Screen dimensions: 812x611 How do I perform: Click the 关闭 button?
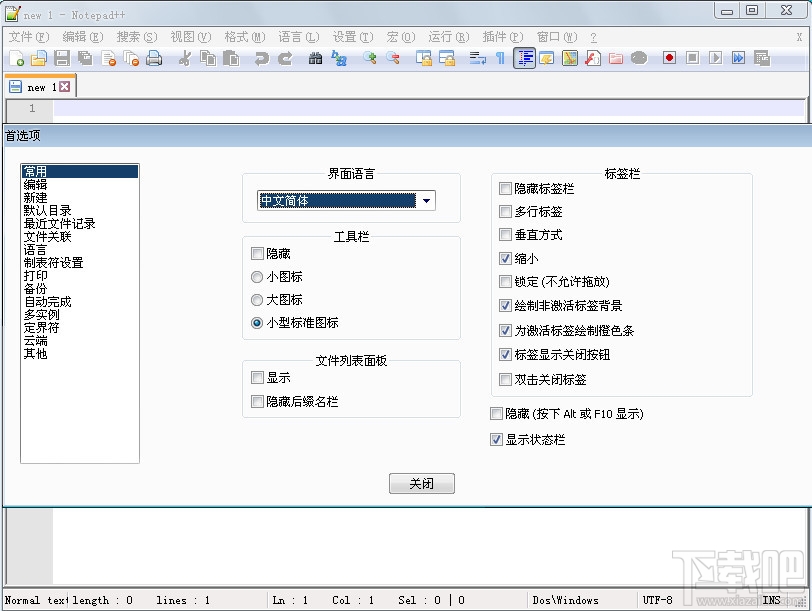[421, 483]
